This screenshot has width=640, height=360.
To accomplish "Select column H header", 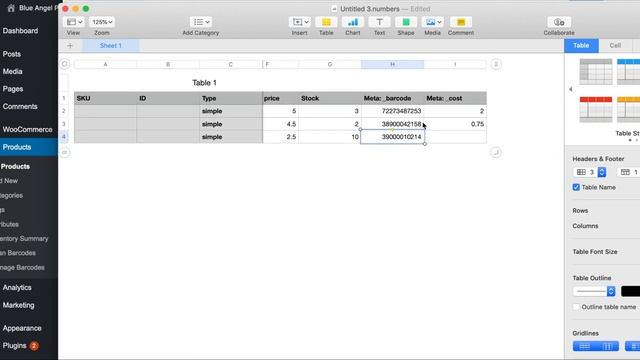I will 392,64.
